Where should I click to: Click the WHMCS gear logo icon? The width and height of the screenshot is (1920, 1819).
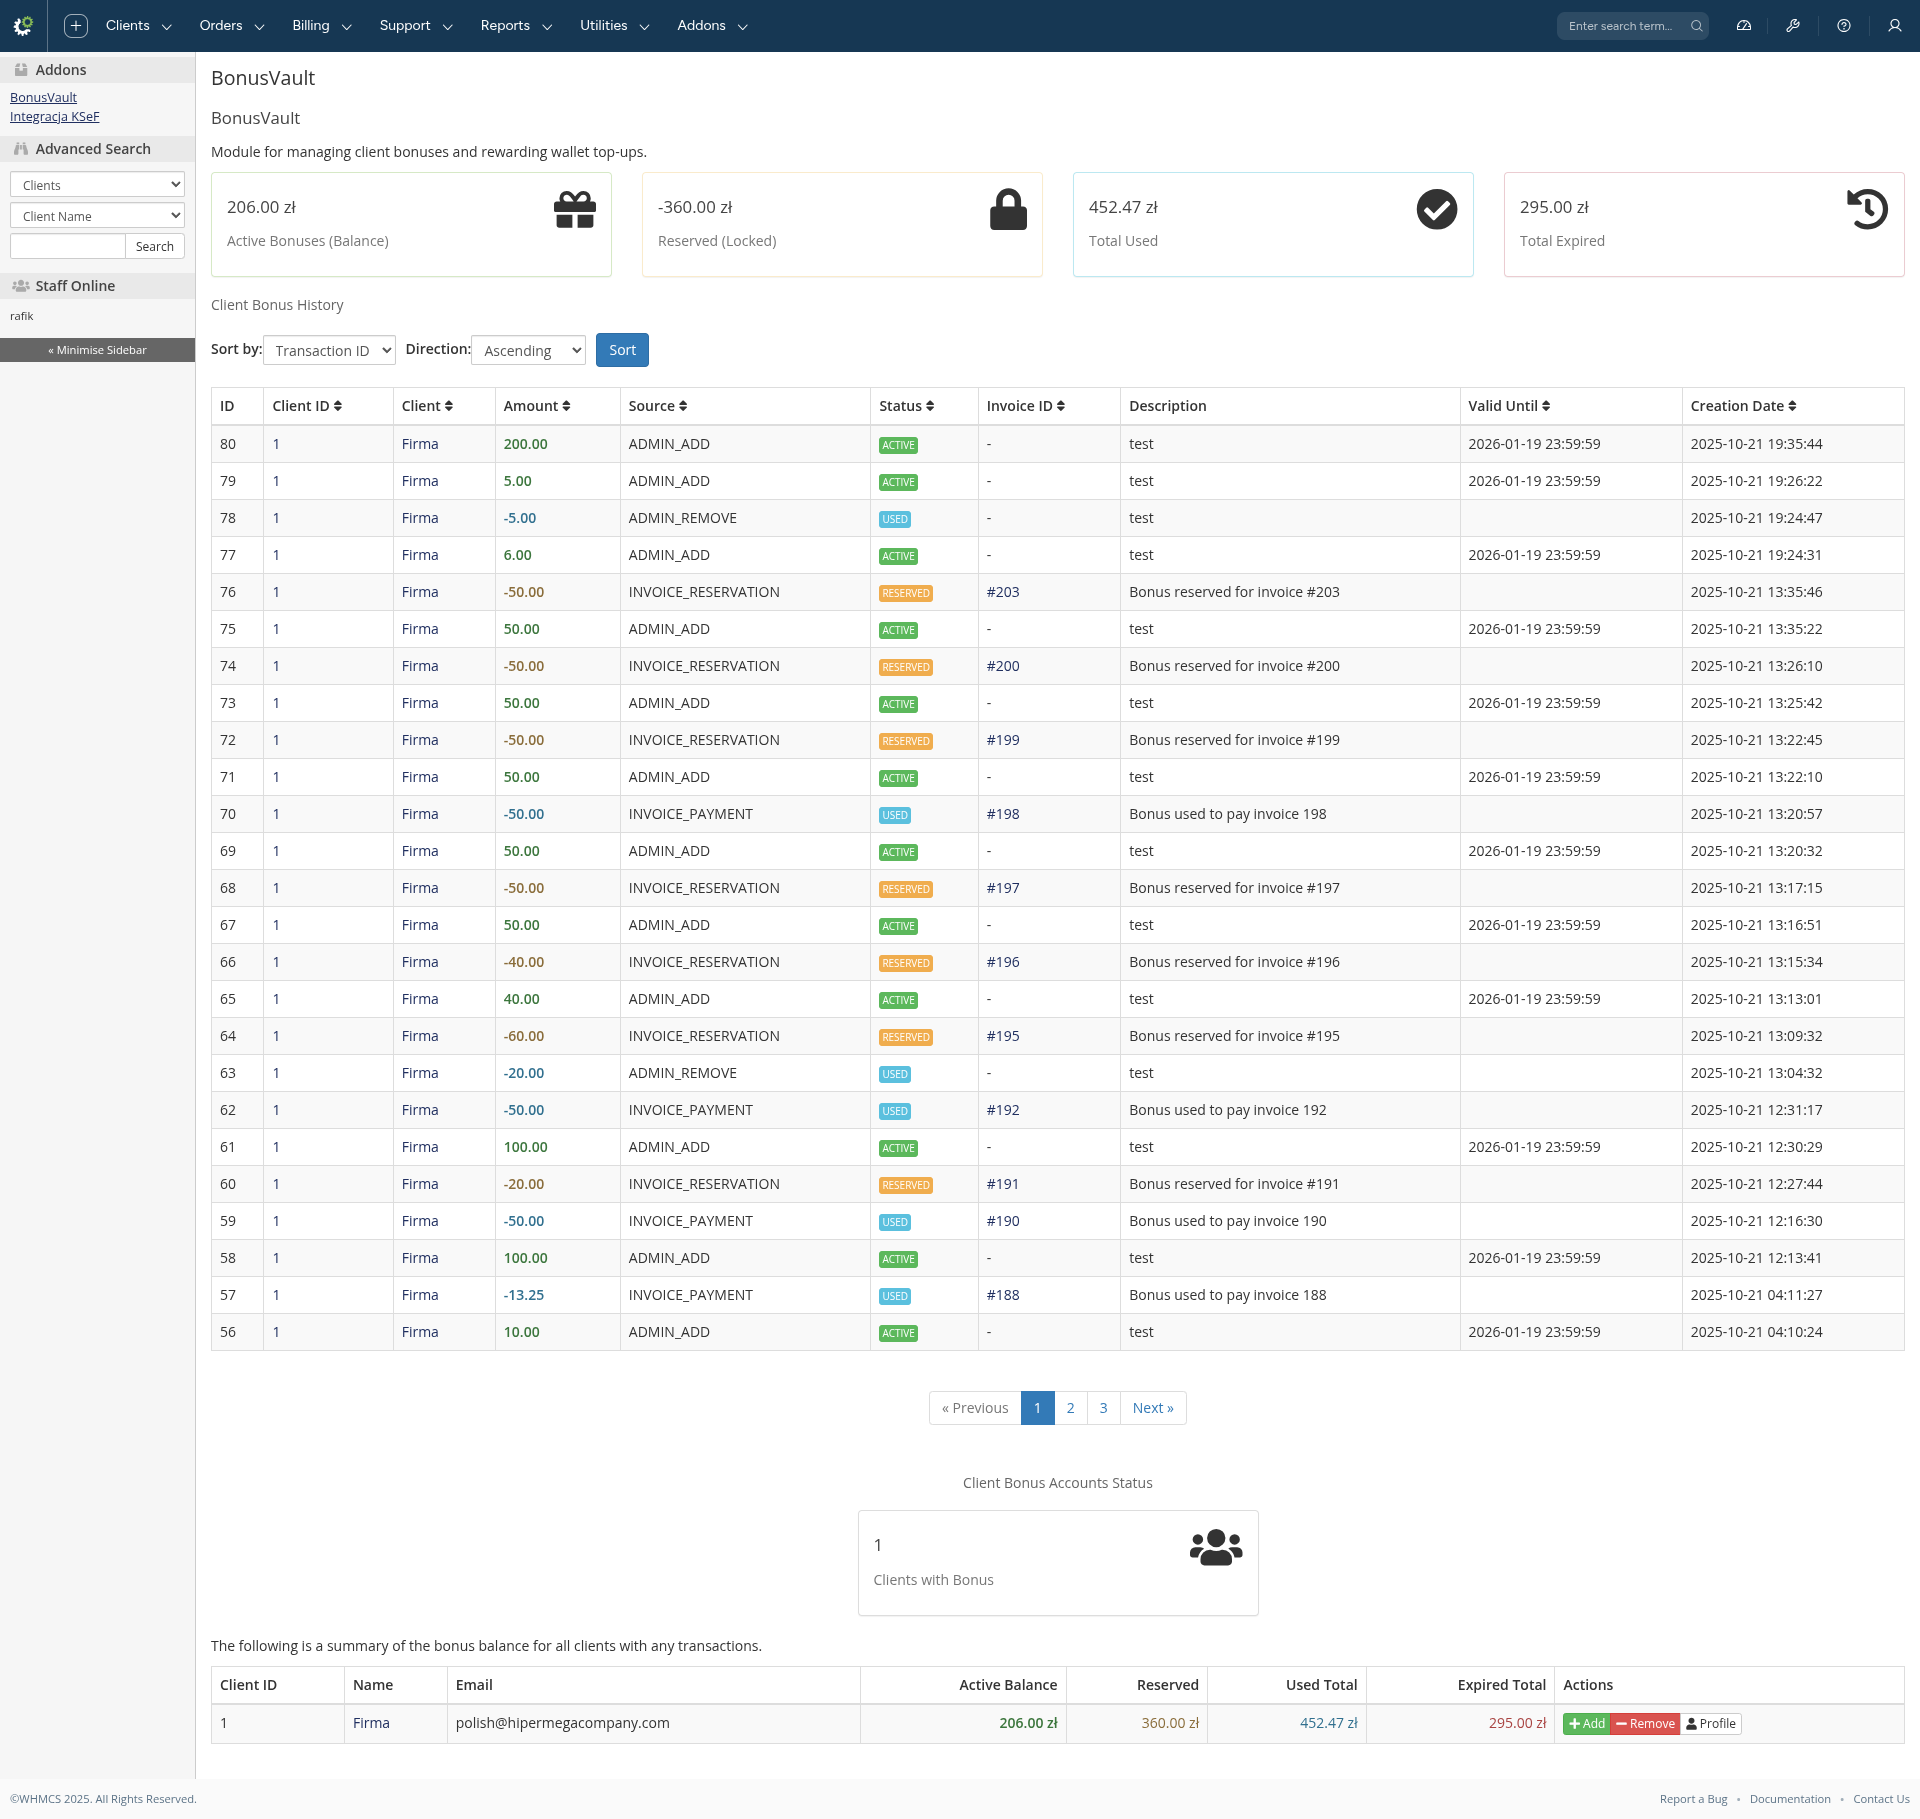[23, 26]
